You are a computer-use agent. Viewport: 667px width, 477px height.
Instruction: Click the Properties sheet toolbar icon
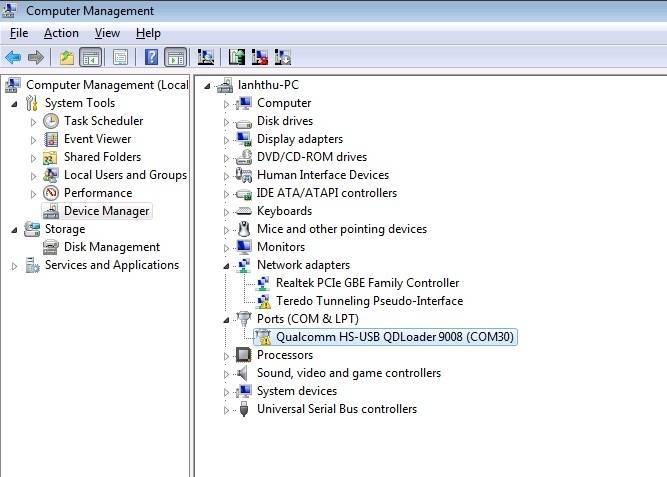[120, 57]
